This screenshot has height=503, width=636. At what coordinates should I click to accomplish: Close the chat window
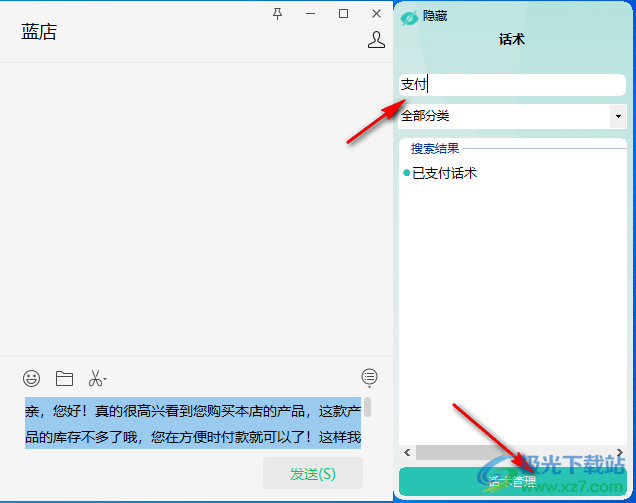pyautogui.click(x=376, y=14)
